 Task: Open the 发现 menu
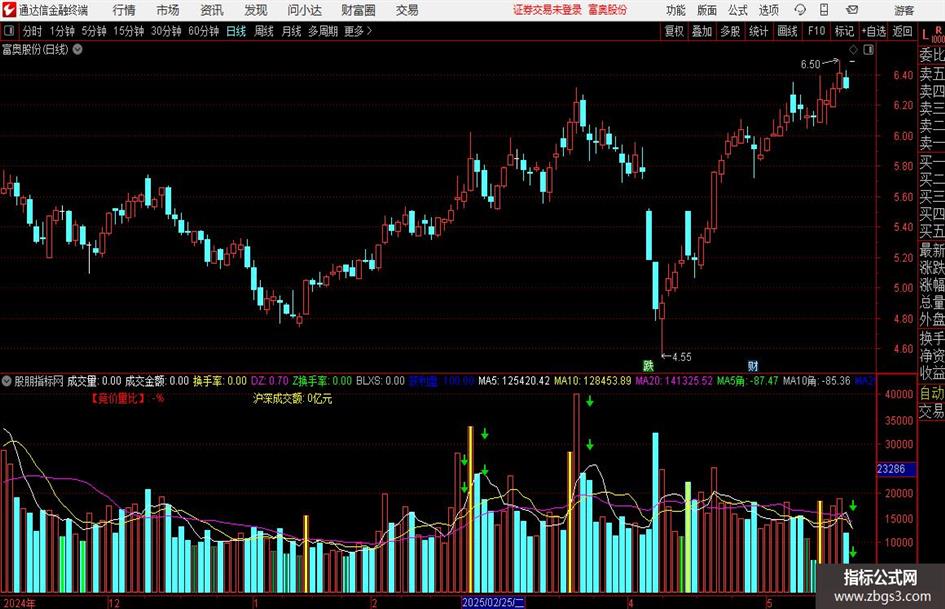click(256, 10)
